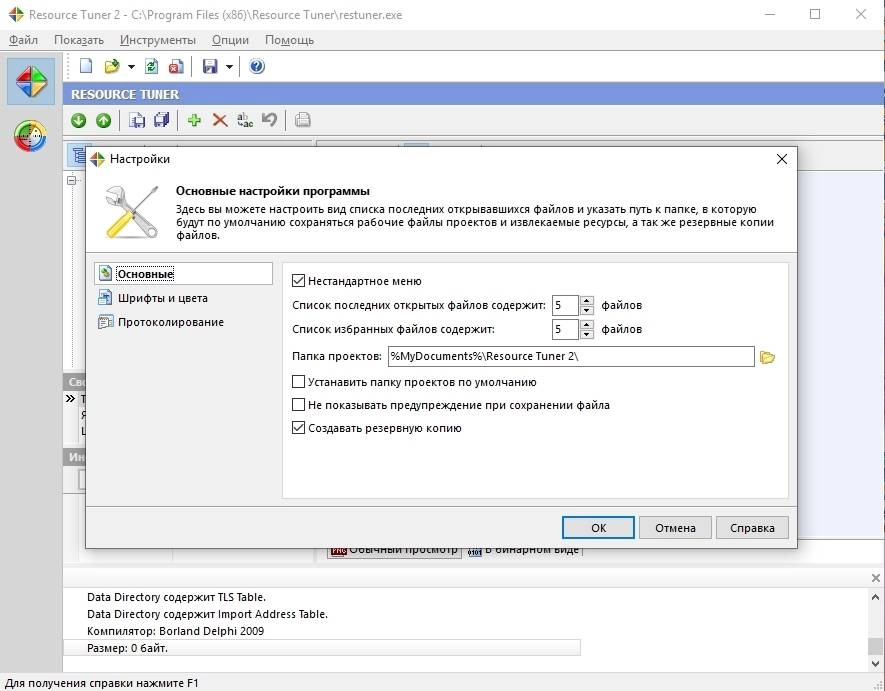
Task: Select log line about Import Address Table
Action: pos(207,614)
